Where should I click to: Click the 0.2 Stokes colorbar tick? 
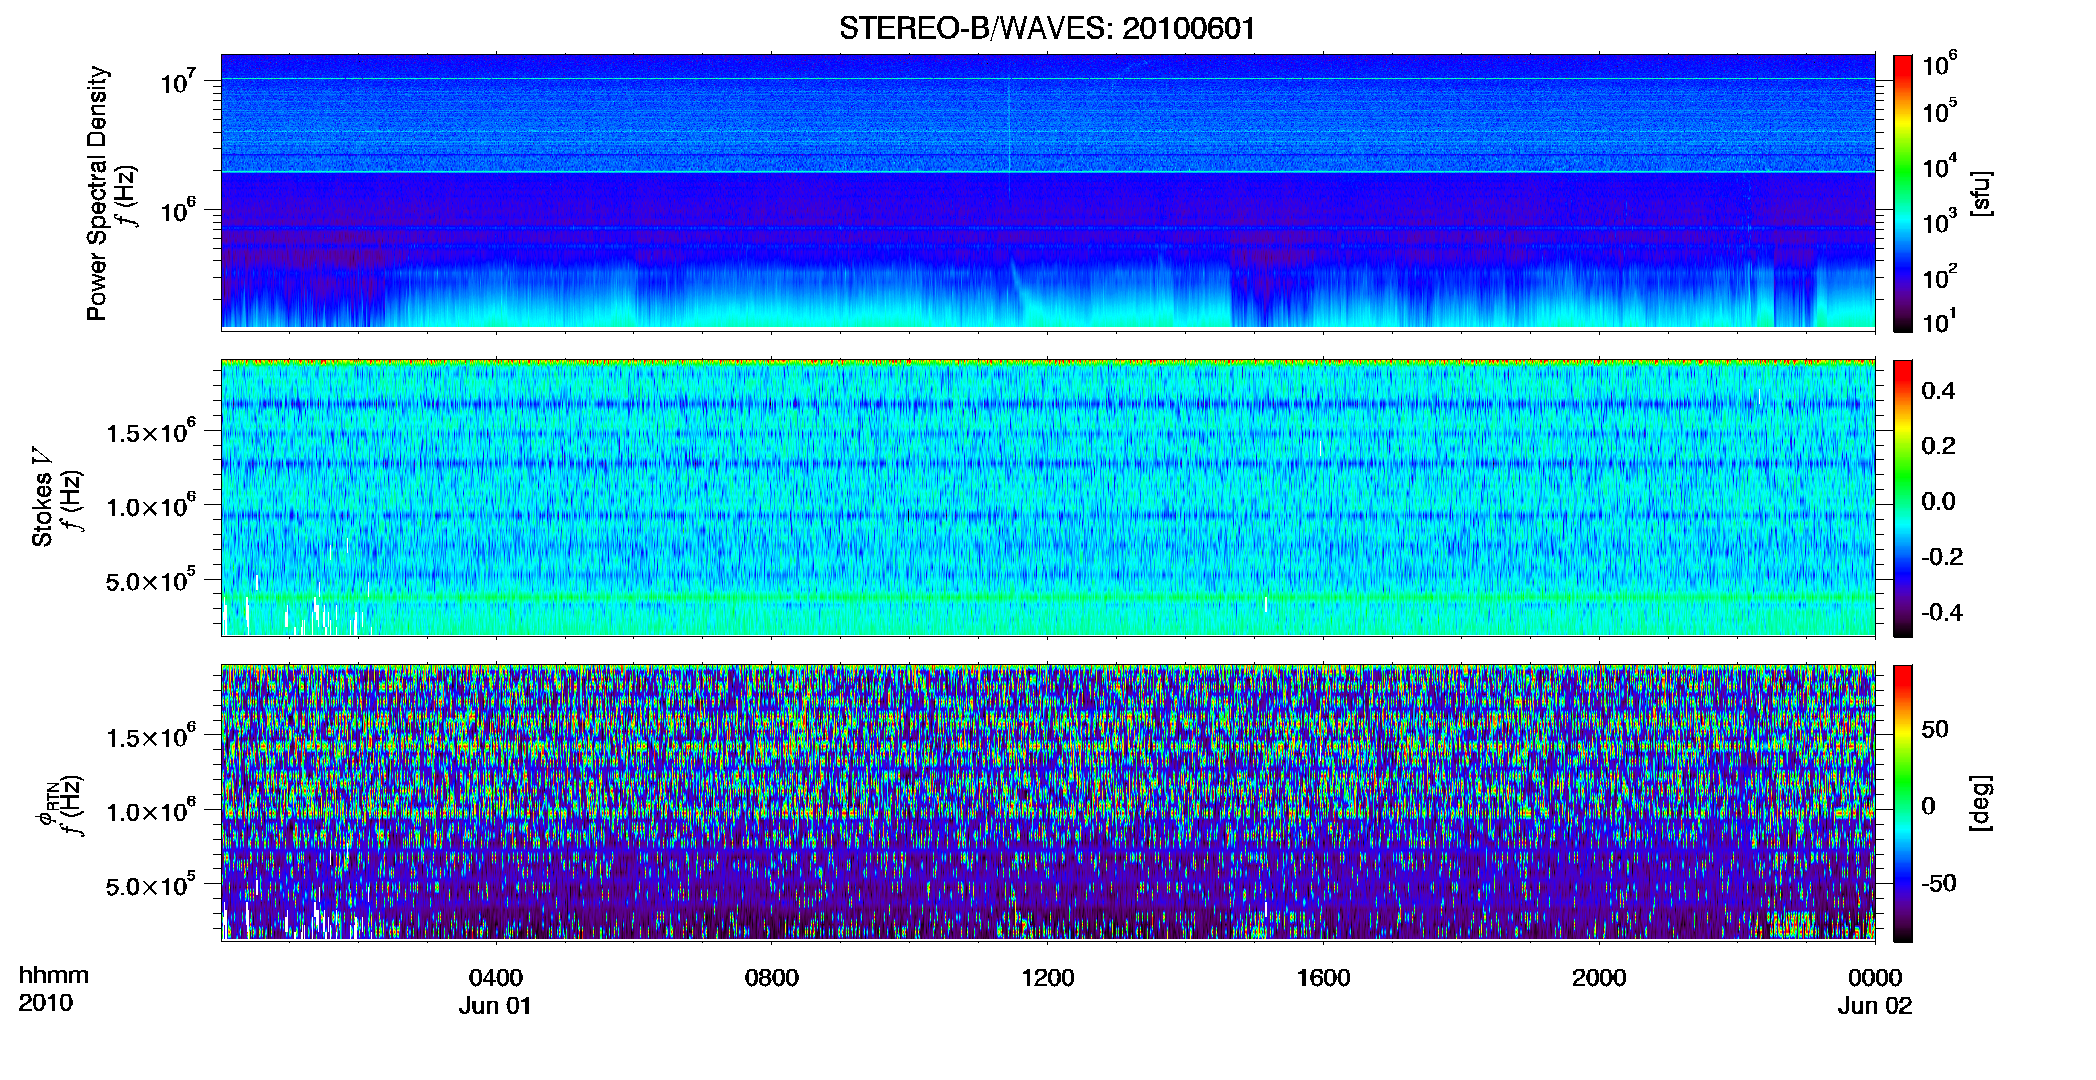[x=1938, y=446]
